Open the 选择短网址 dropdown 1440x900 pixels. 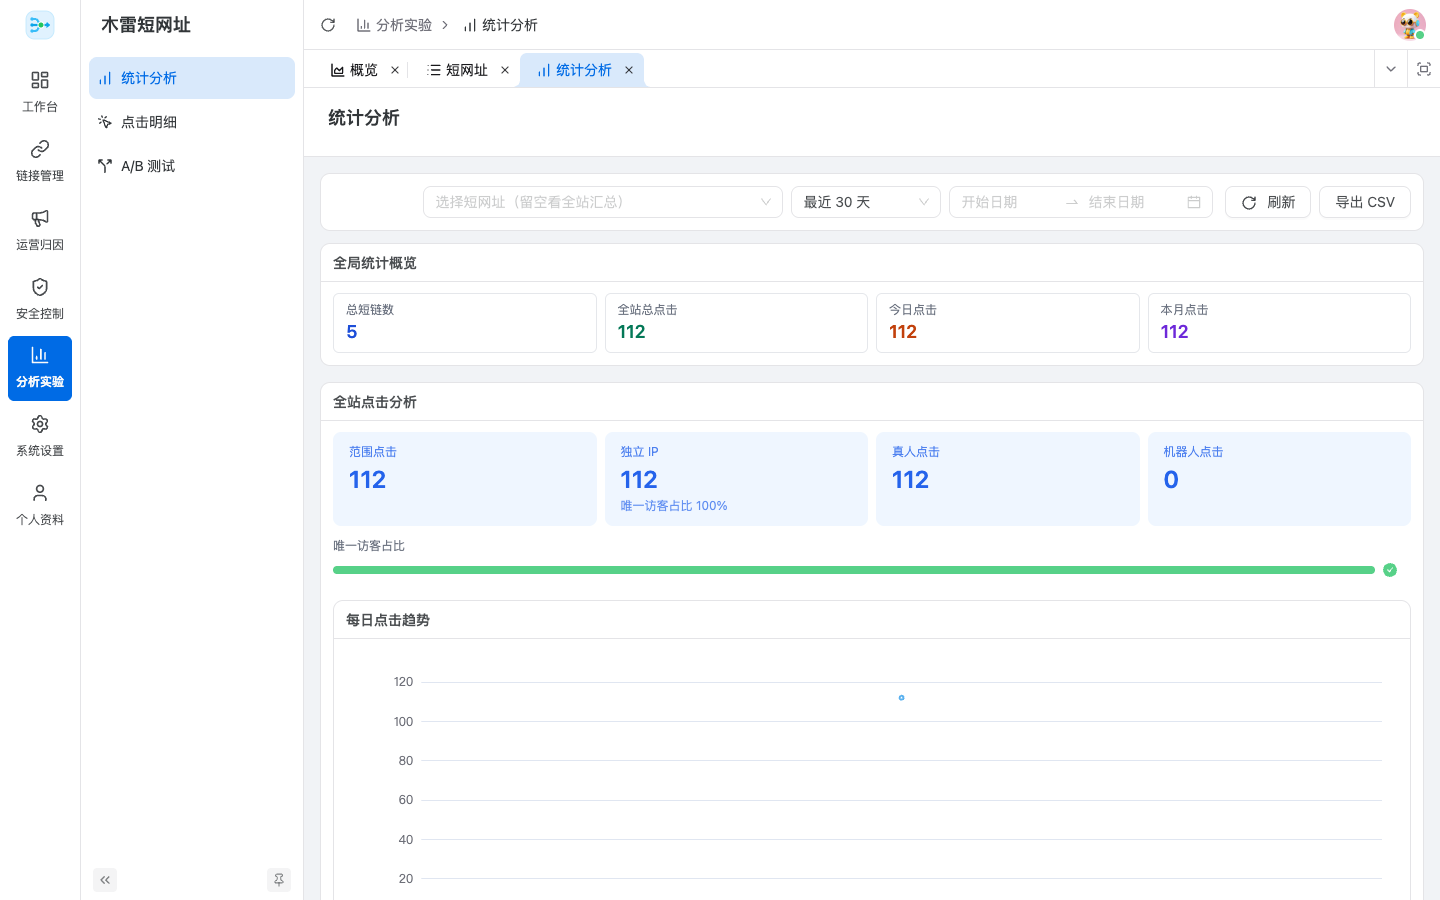(603, 202)
